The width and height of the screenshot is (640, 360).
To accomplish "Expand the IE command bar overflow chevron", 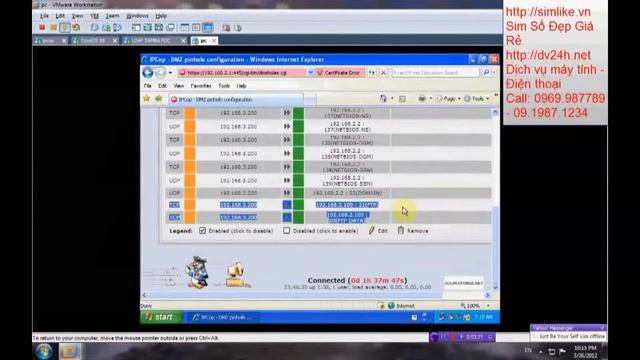I will (496, 96).
